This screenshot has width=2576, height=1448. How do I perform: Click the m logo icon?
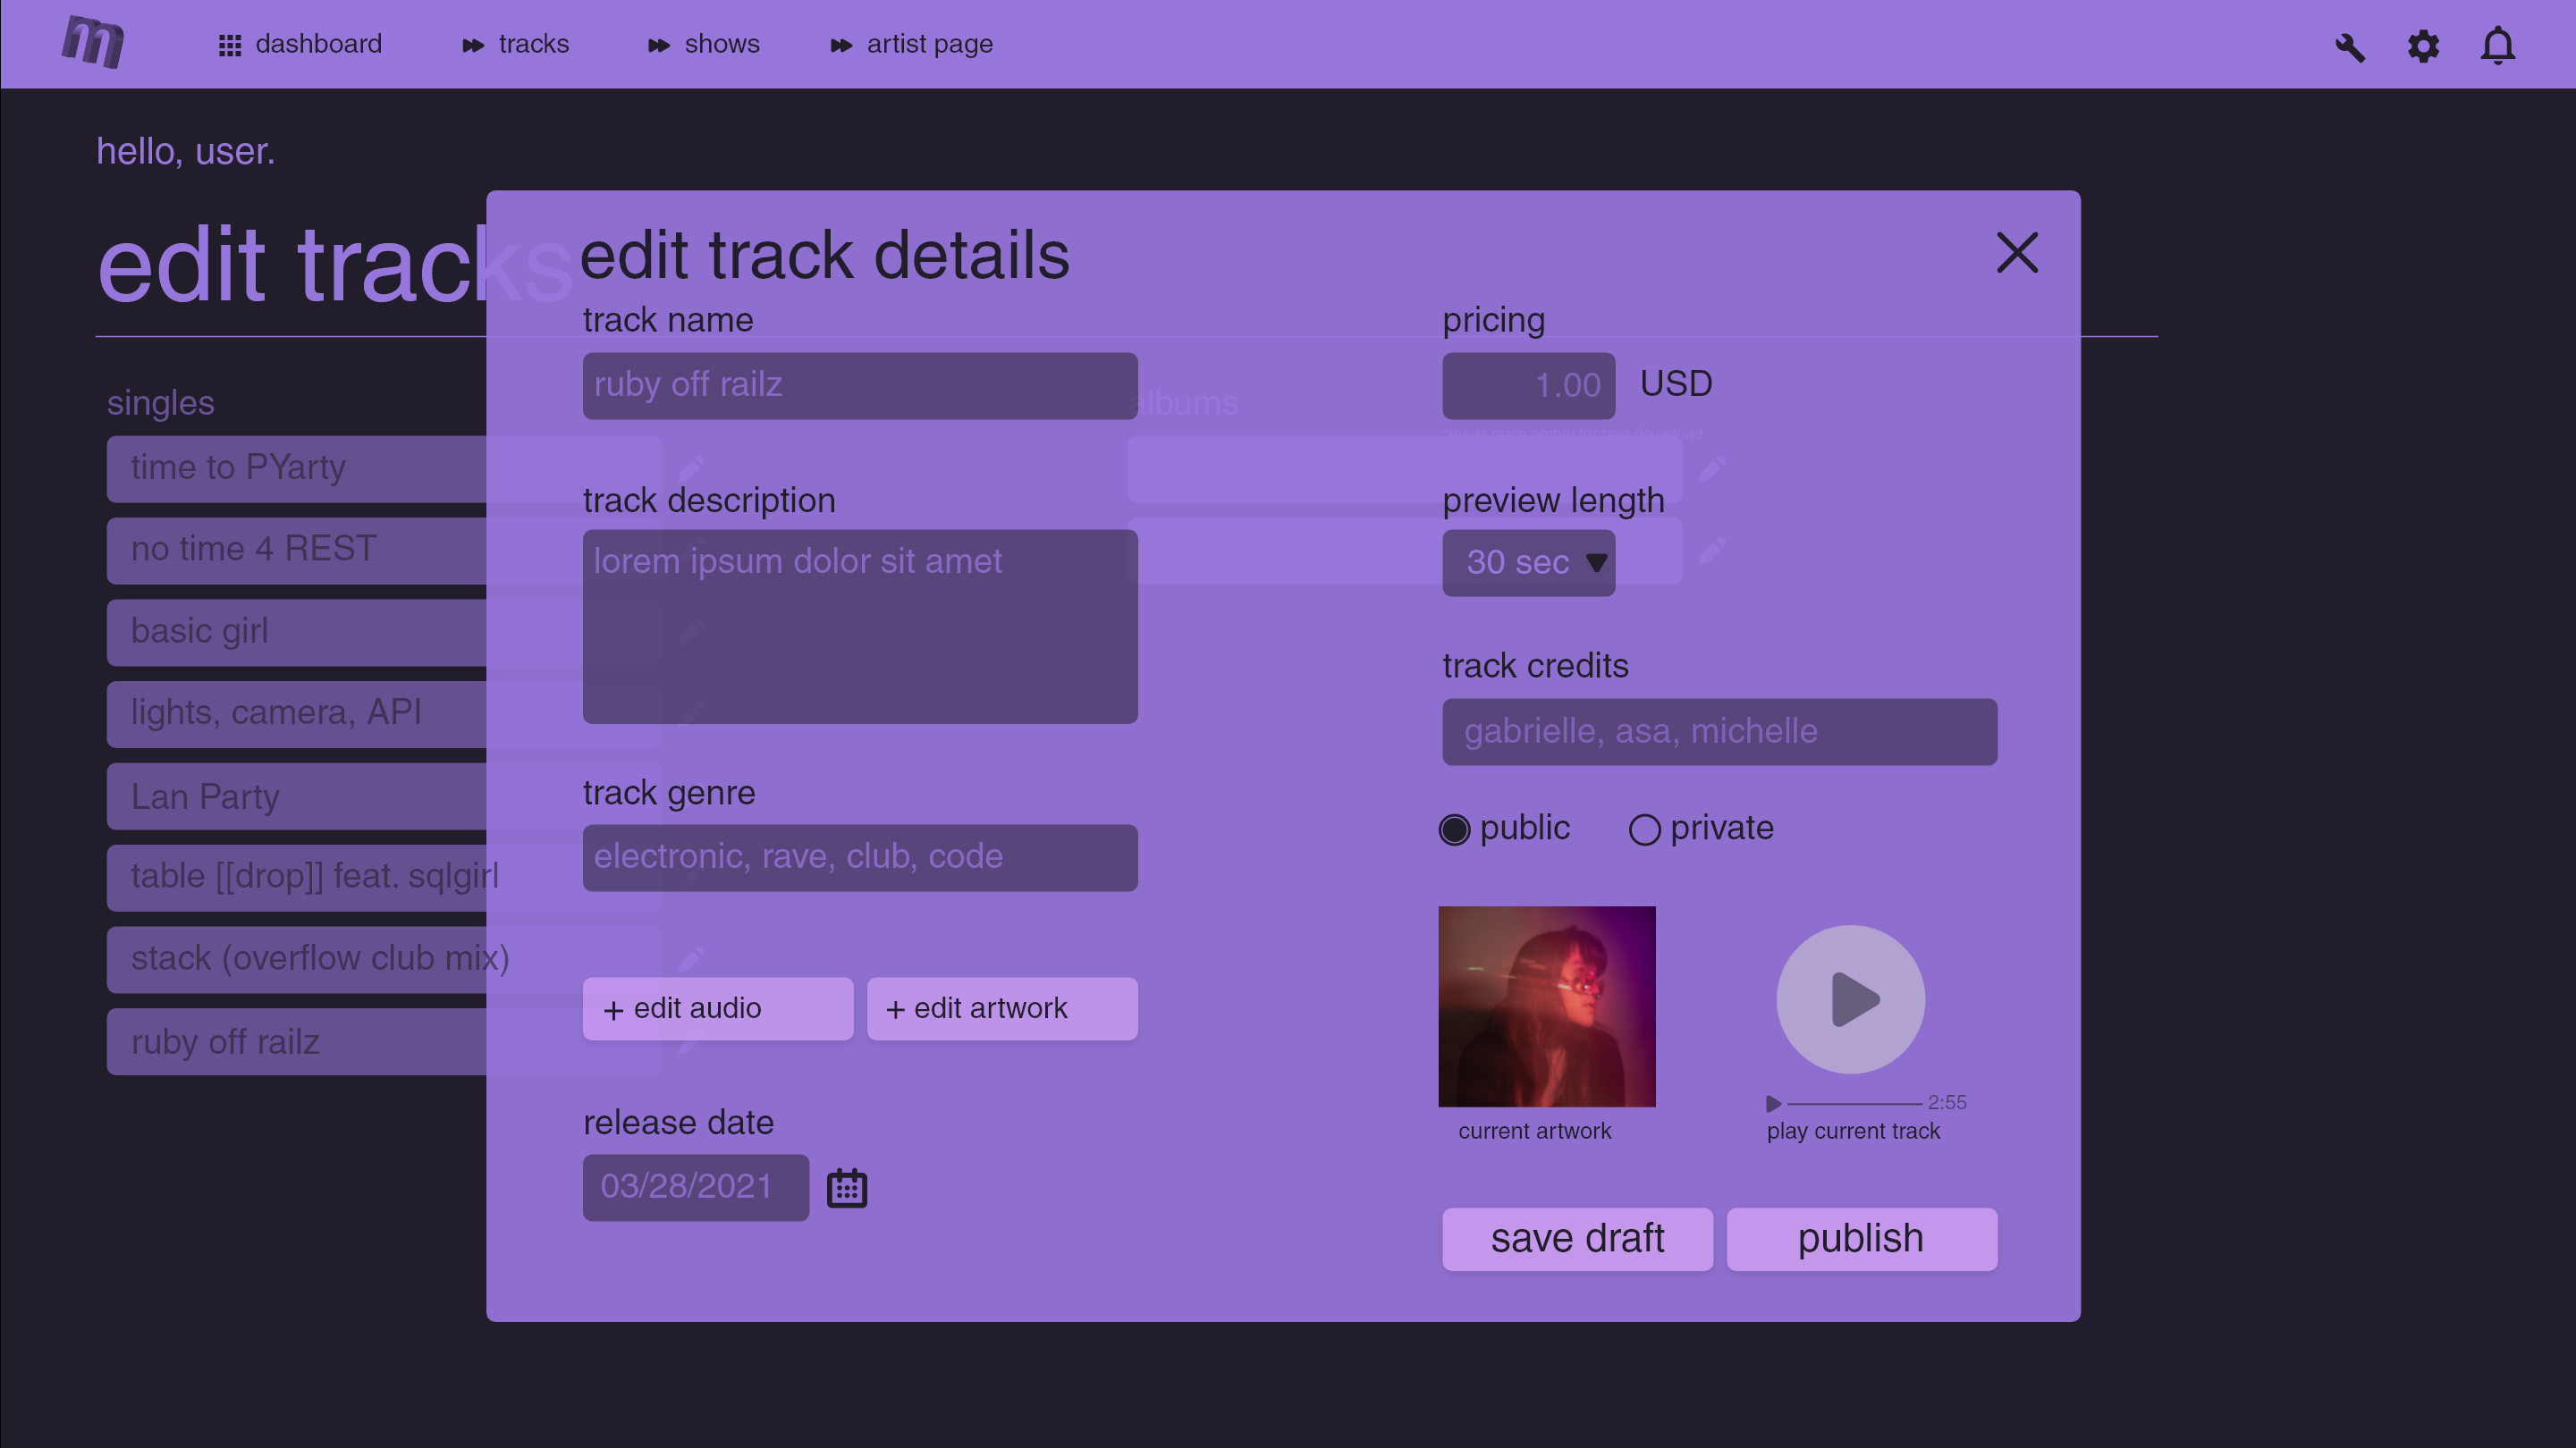tap(93, 43)
